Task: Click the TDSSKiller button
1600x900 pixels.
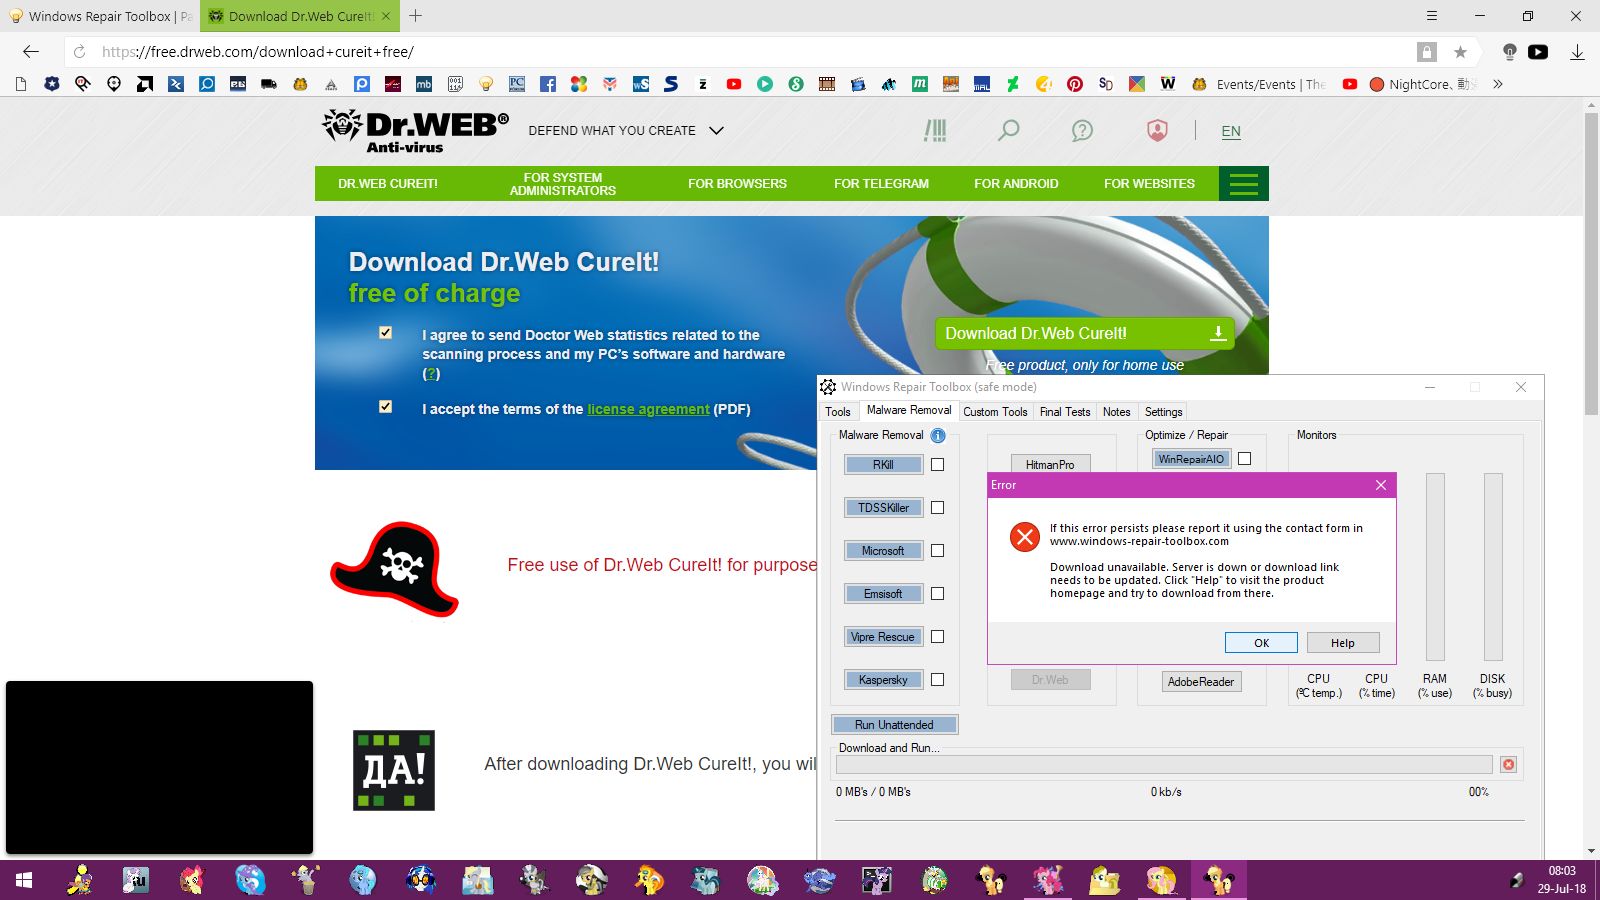Action: click(x=883, y=508)
